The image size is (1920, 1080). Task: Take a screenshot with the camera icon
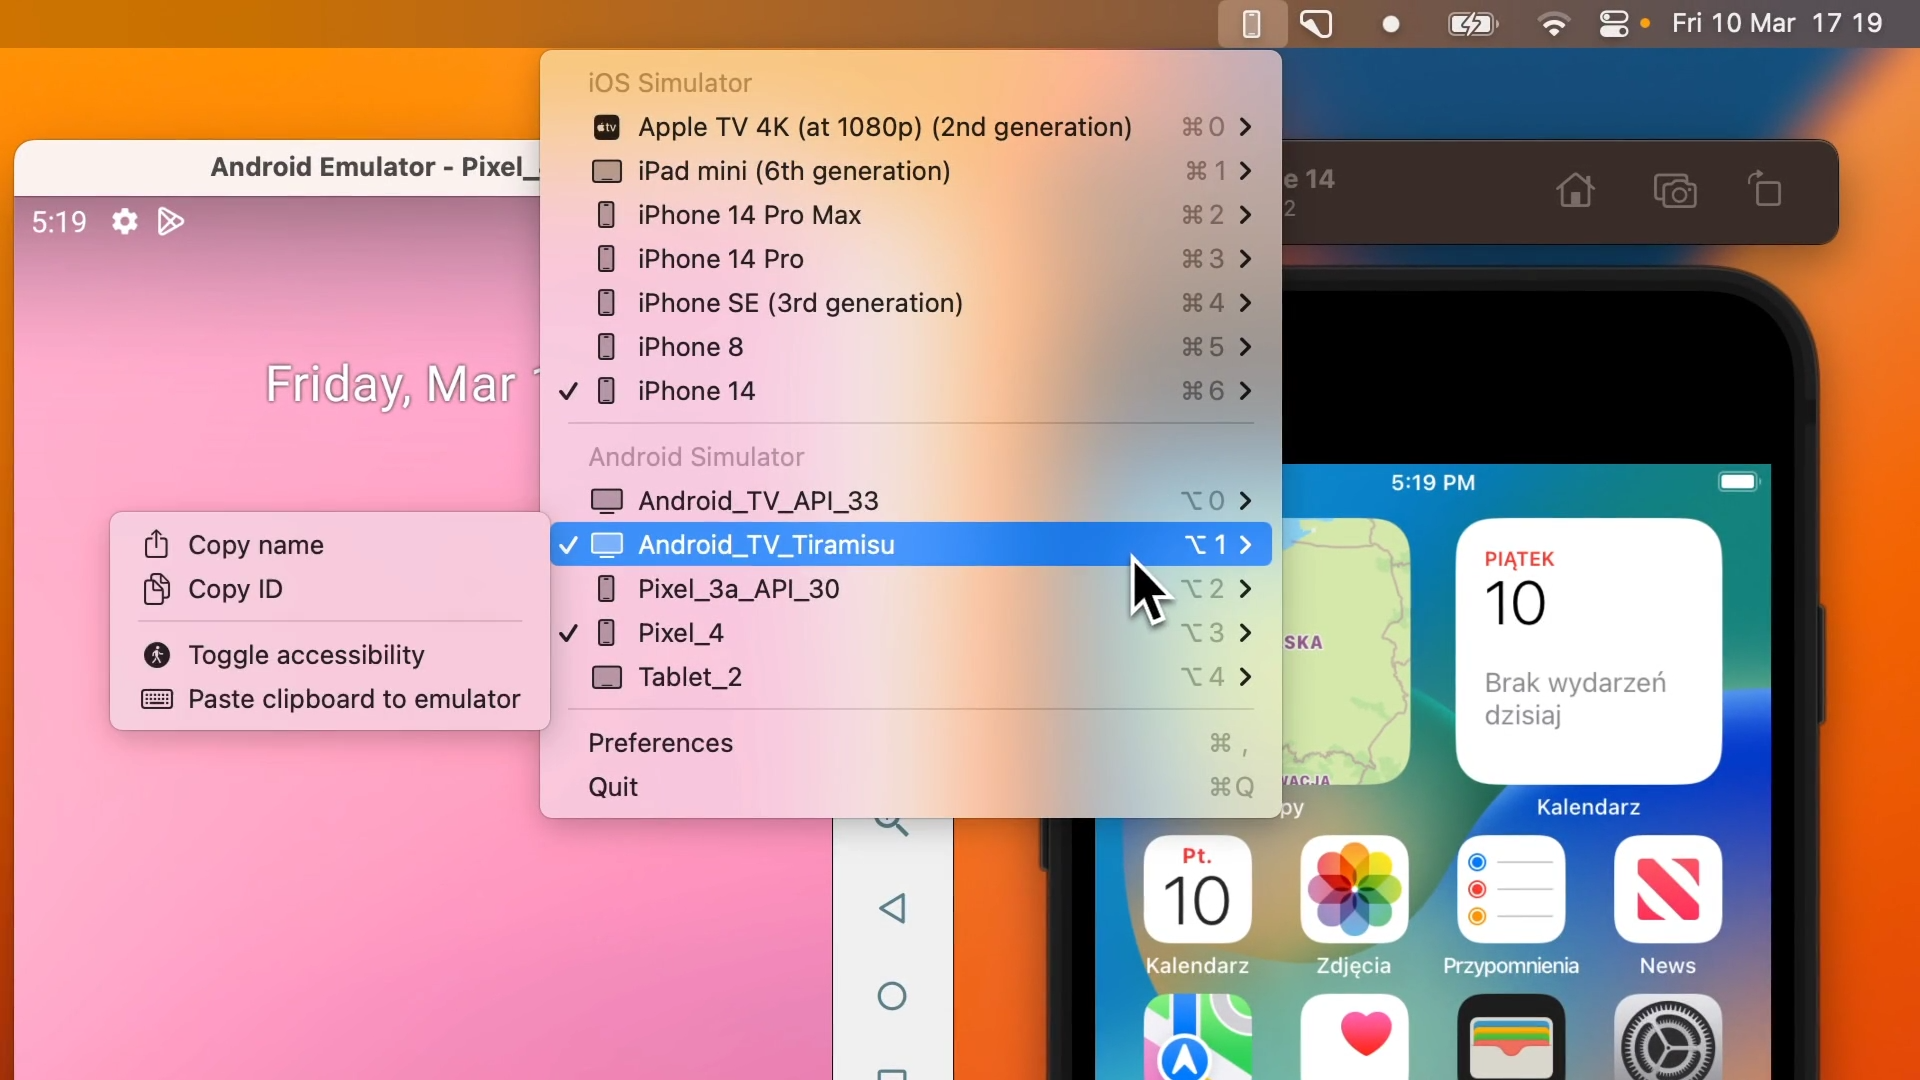tap(1676, 190)
